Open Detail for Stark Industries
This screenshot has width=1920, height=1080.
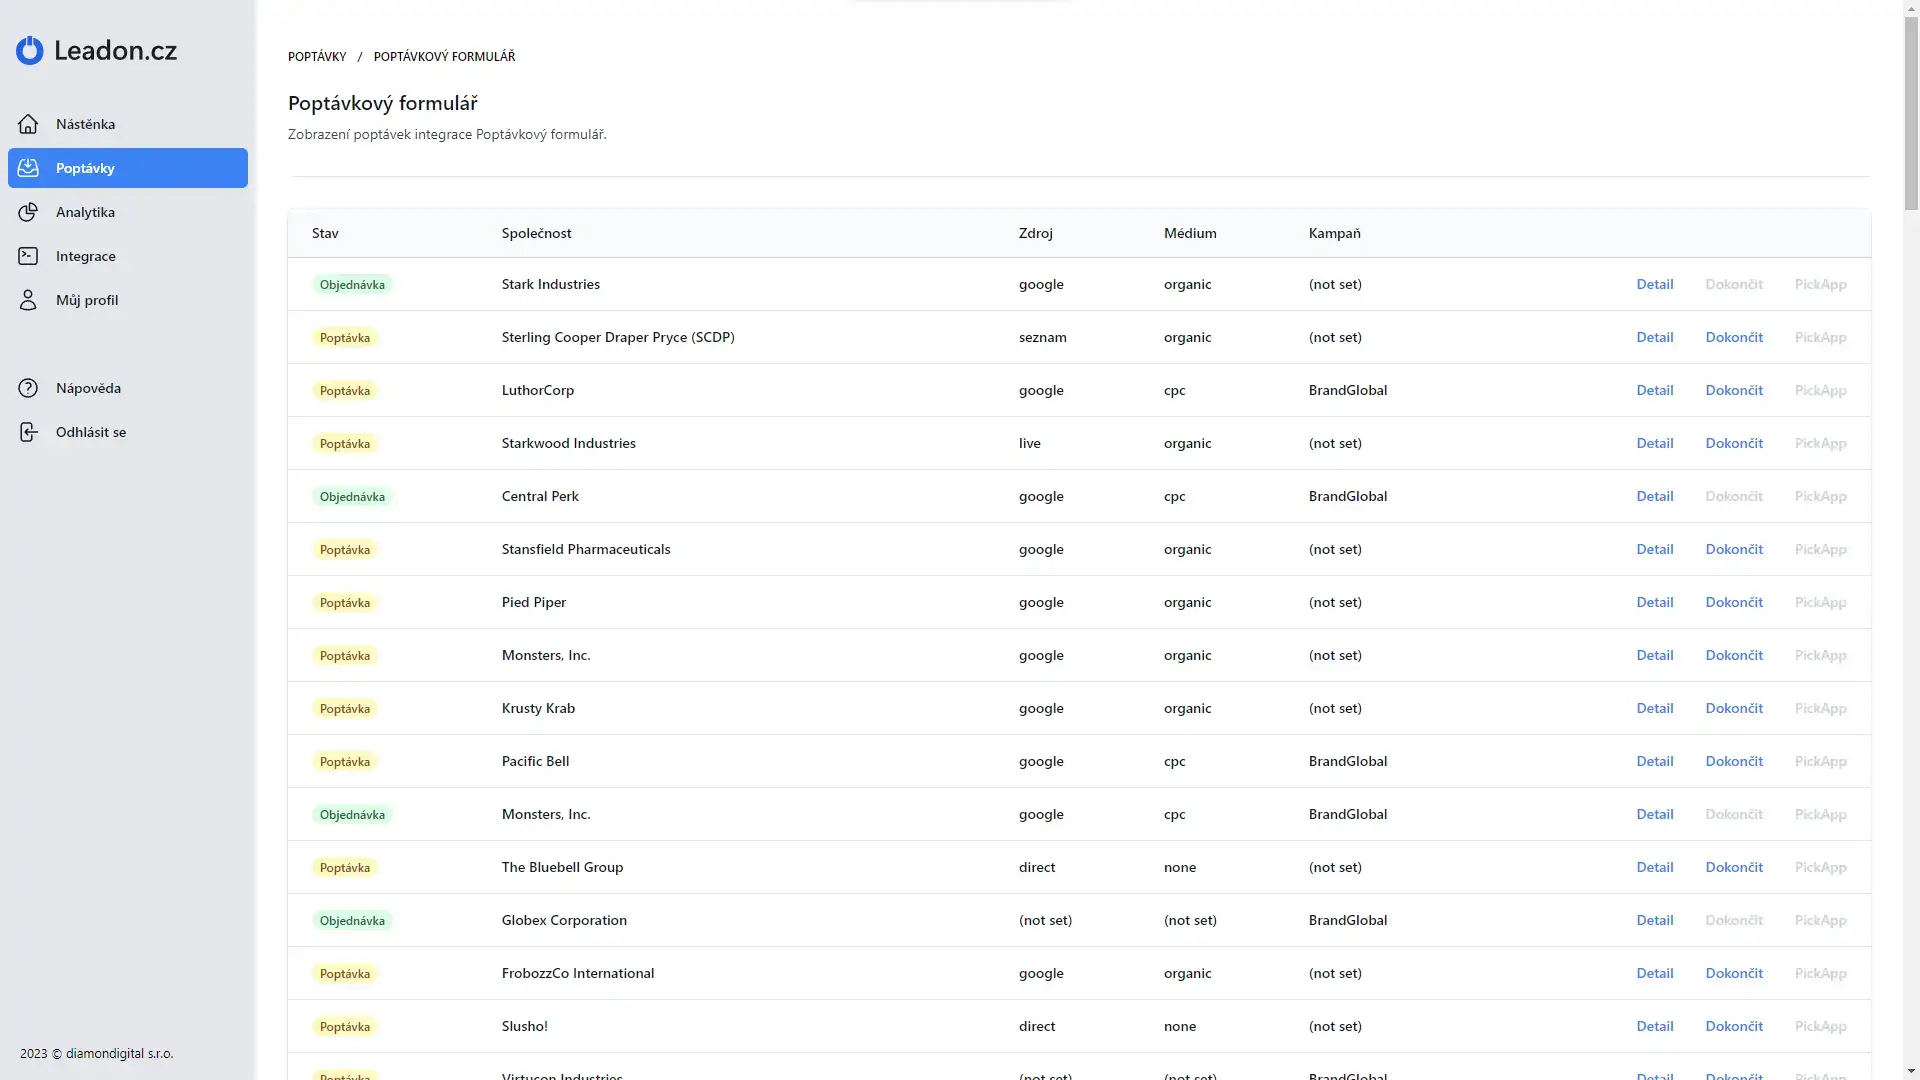pos(1654,284)
